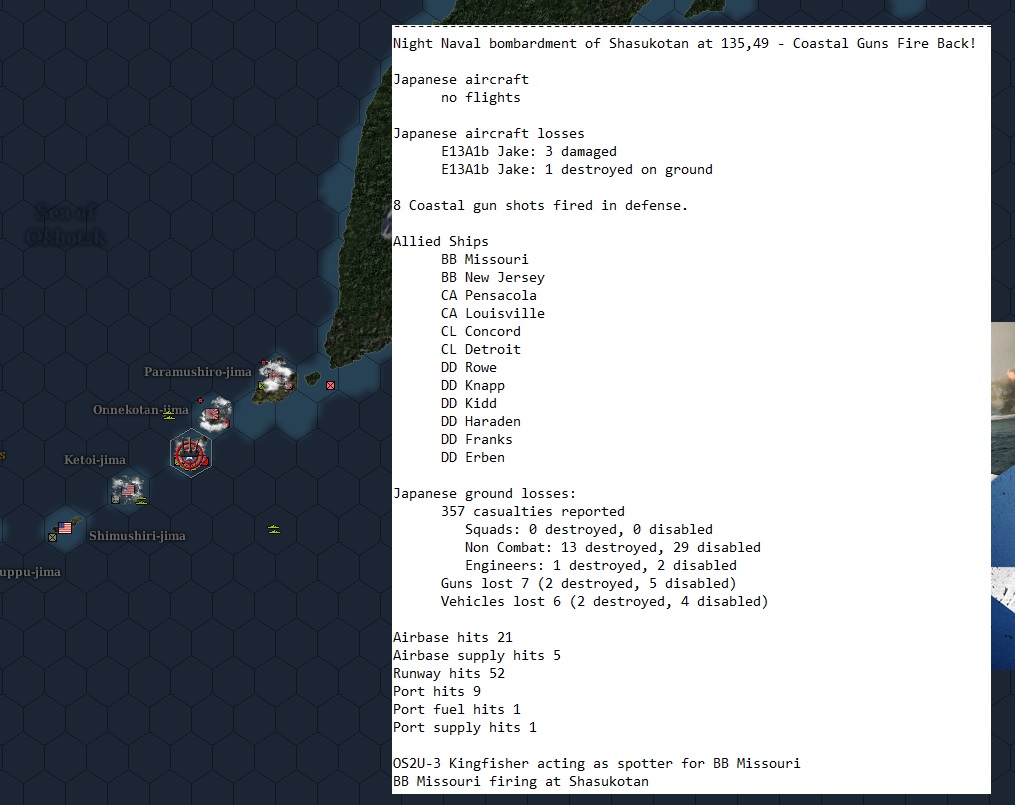Click the 'DD Kidd' ship entry

(469, 404)
